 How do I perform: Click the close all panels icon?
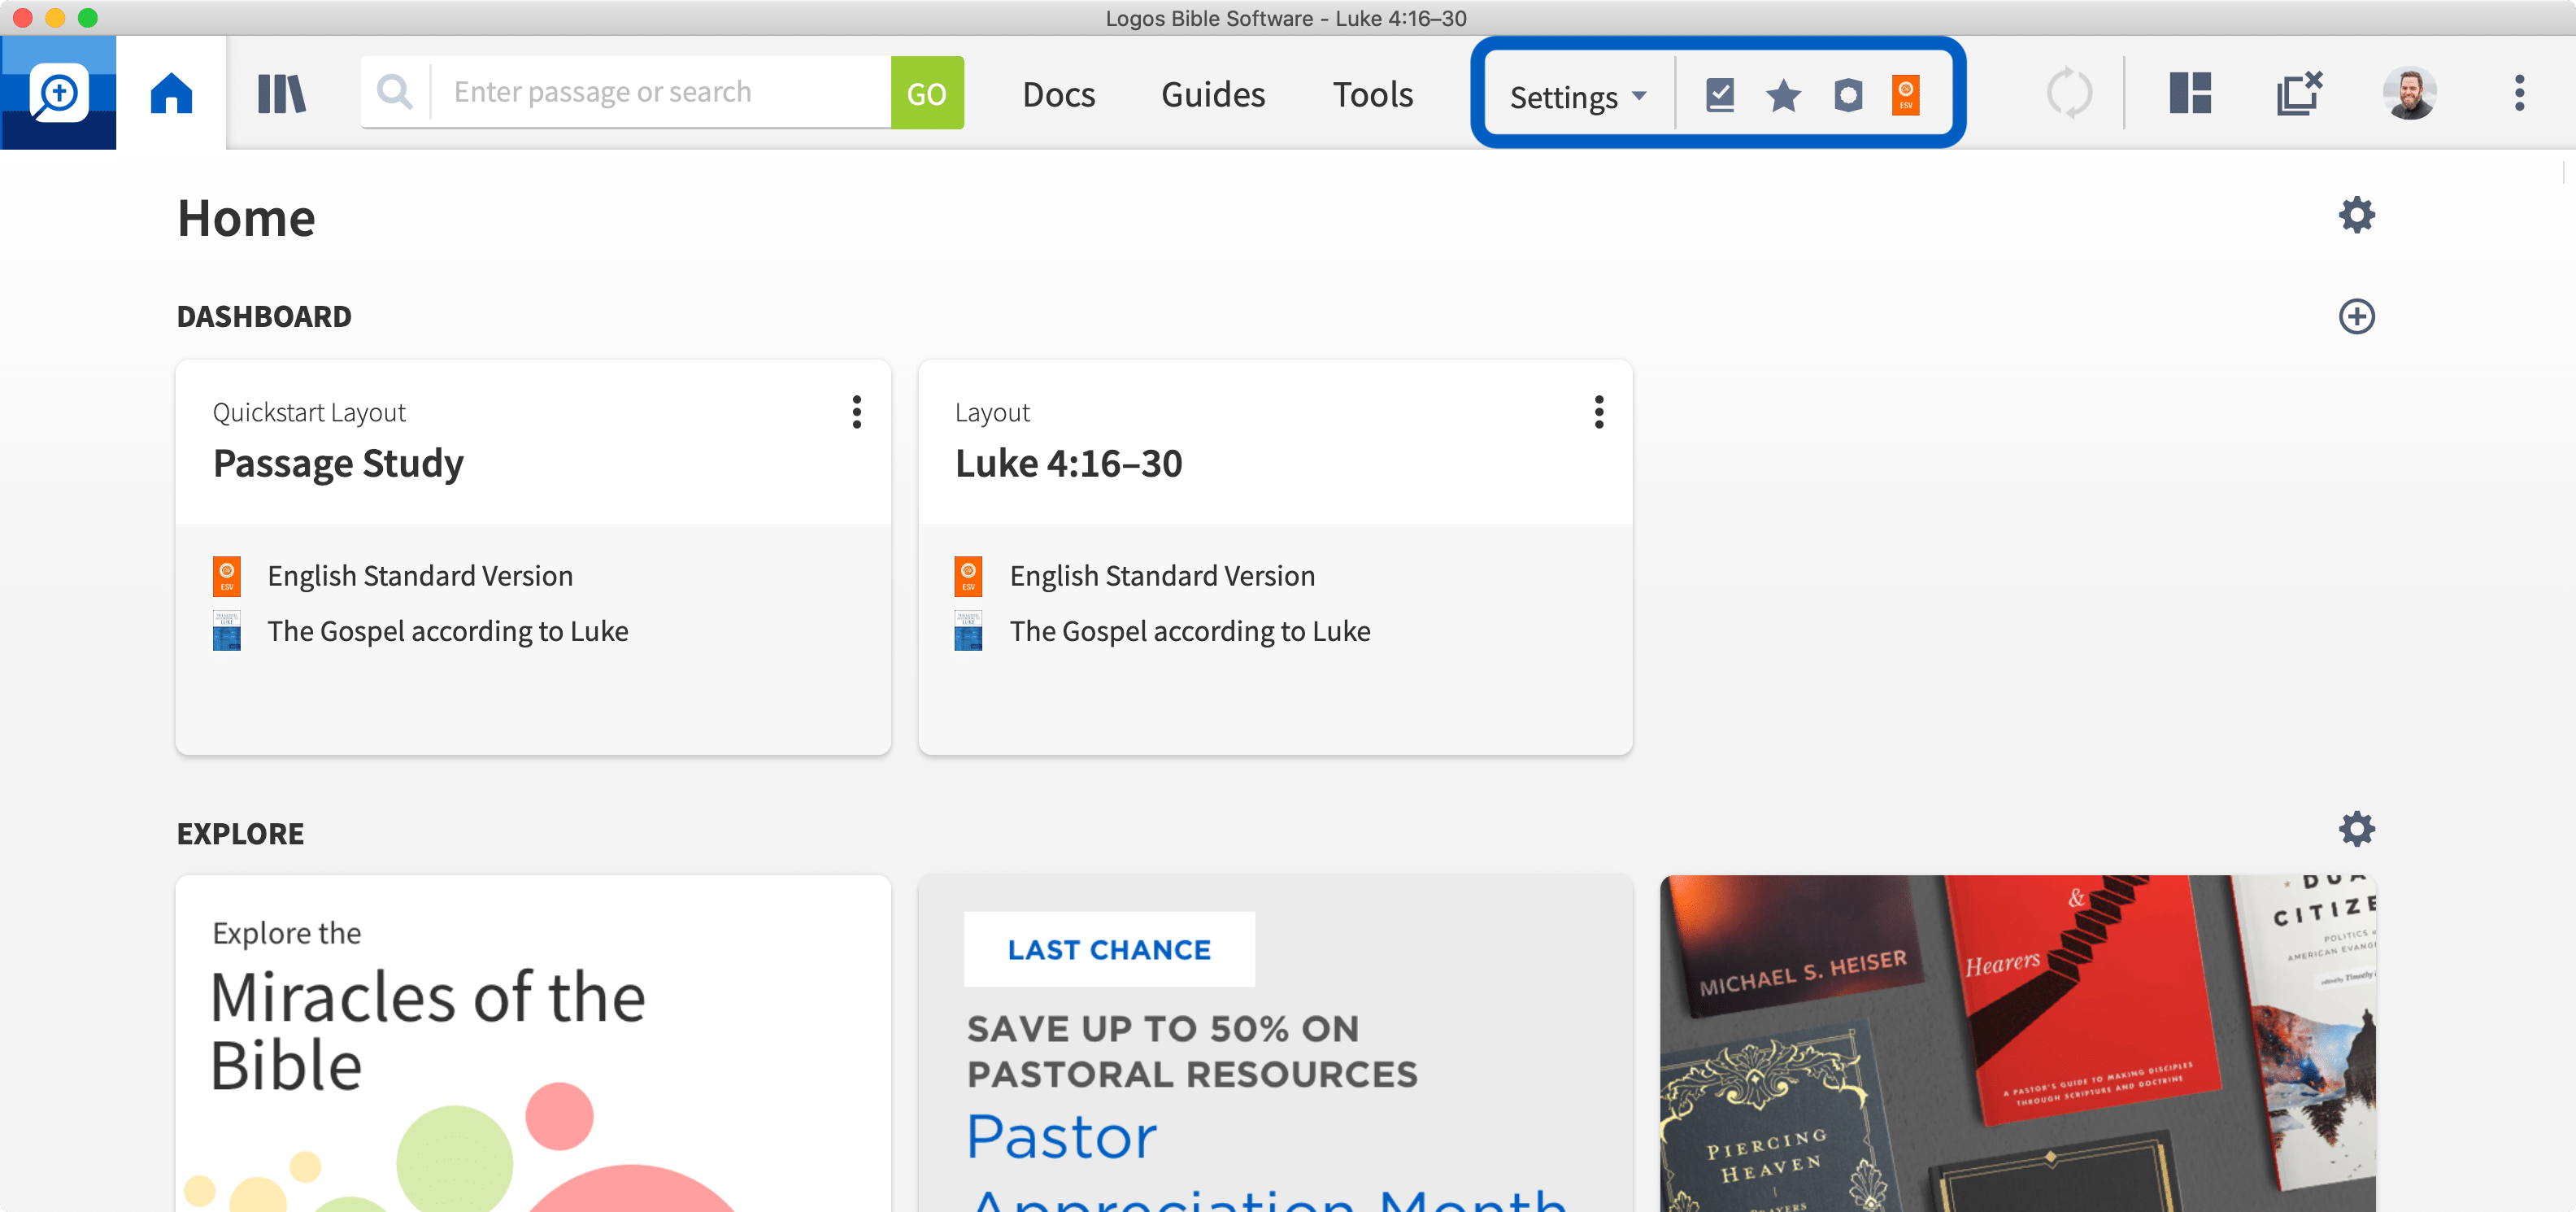[2299, 93]
